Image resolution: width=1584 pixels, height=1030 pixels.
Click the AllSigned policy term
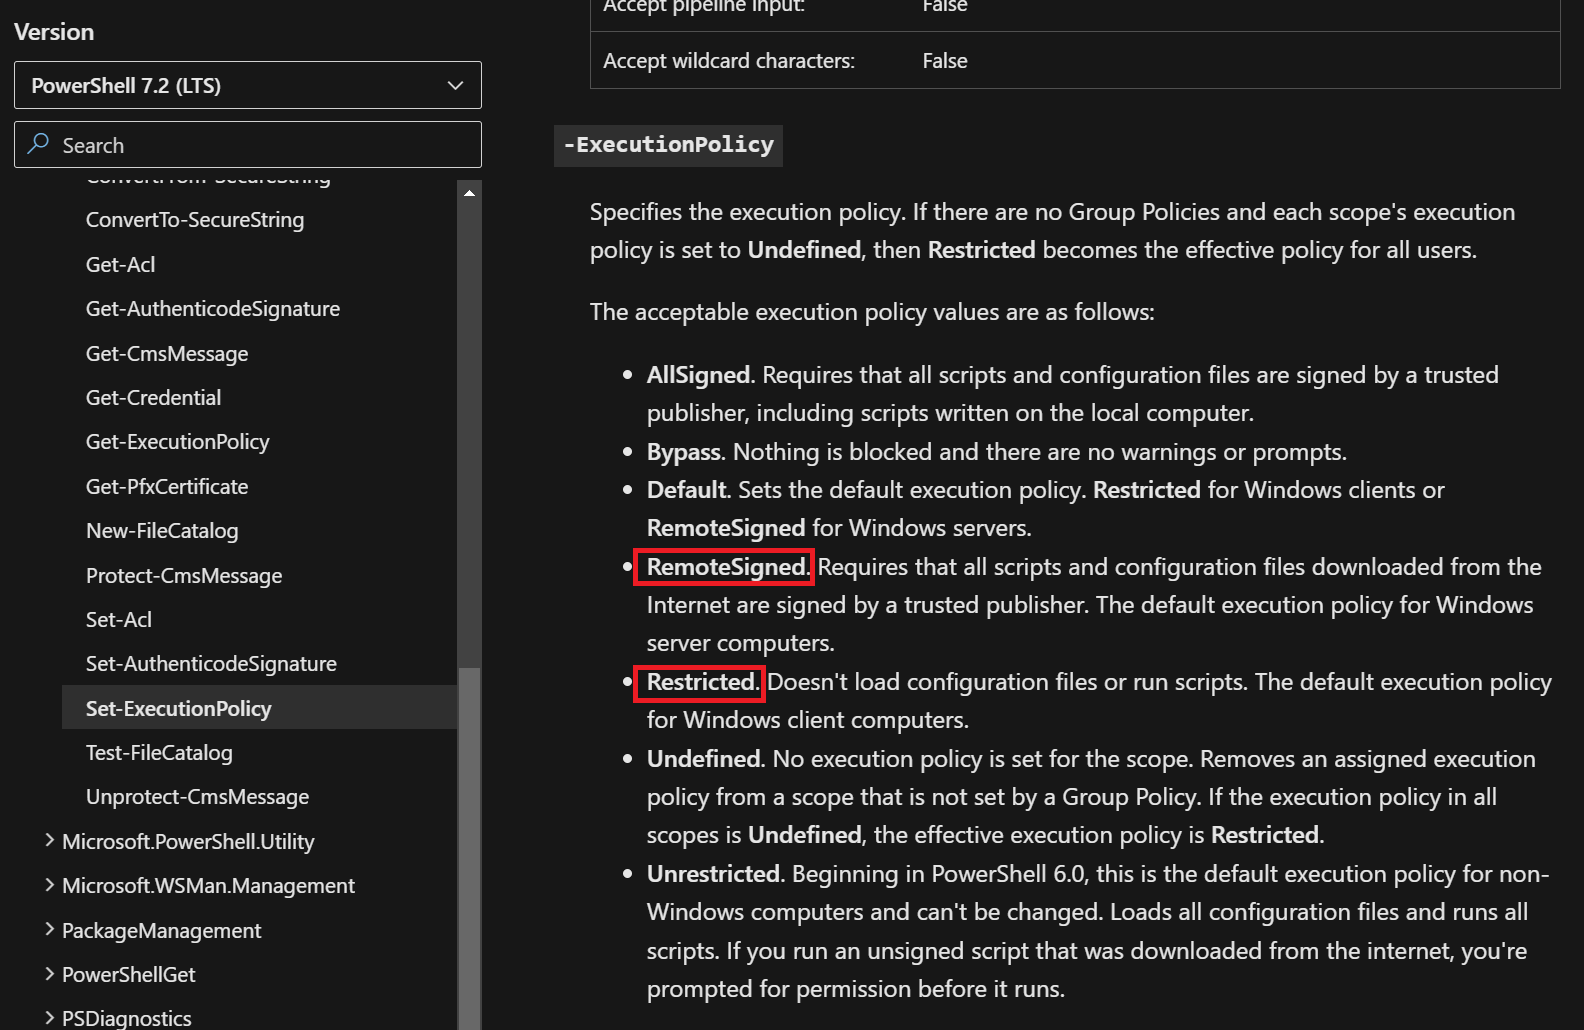pyautogui.click(x=698, y=375)
